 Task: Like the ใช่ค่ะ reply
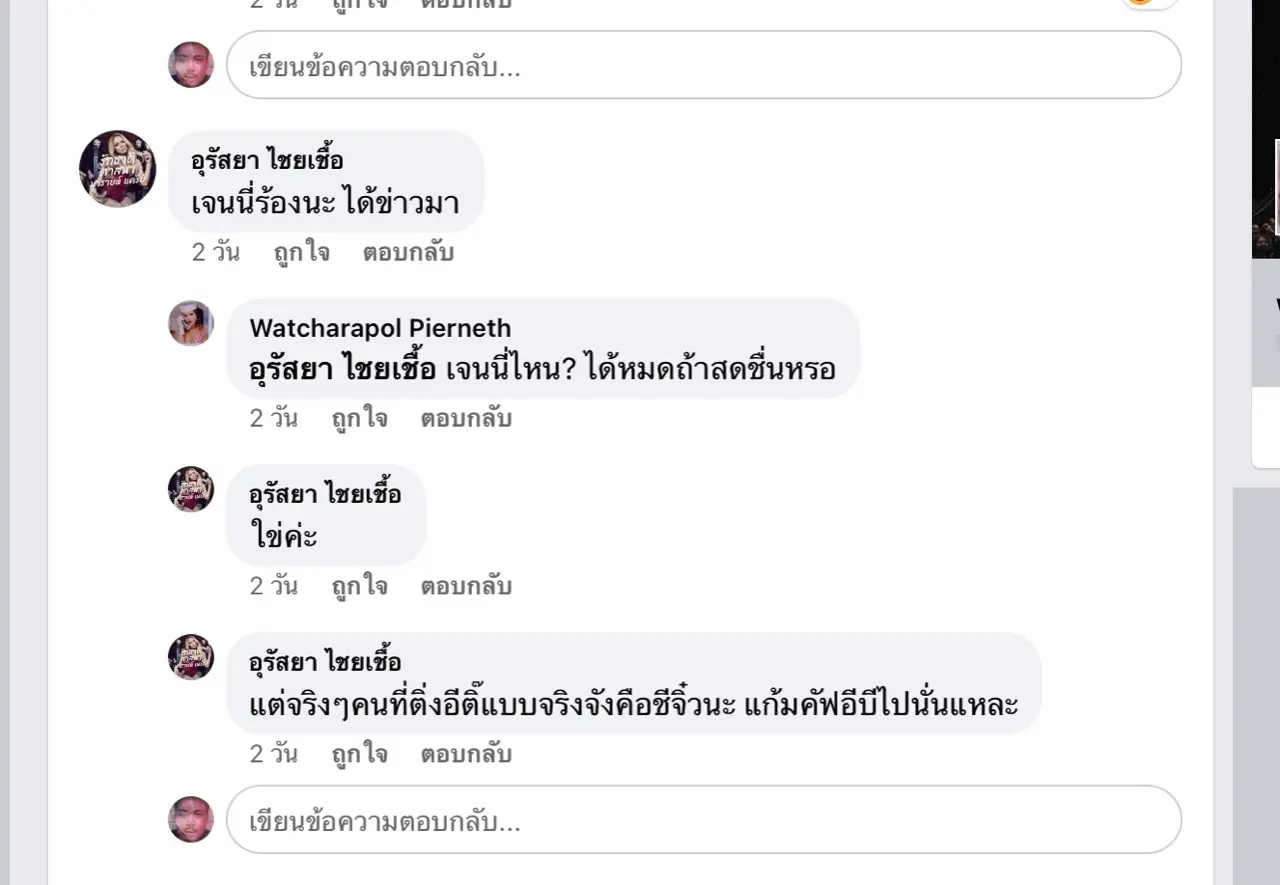pos(360,586)
